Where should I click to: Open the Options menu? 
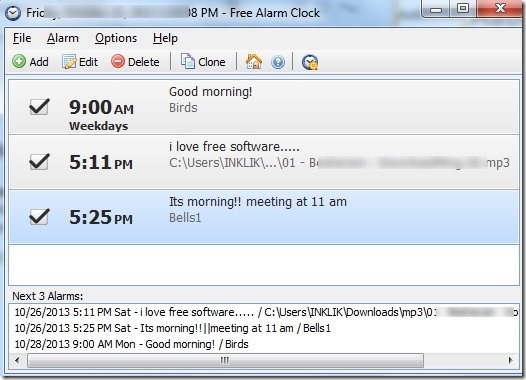[x=116, y=38]
